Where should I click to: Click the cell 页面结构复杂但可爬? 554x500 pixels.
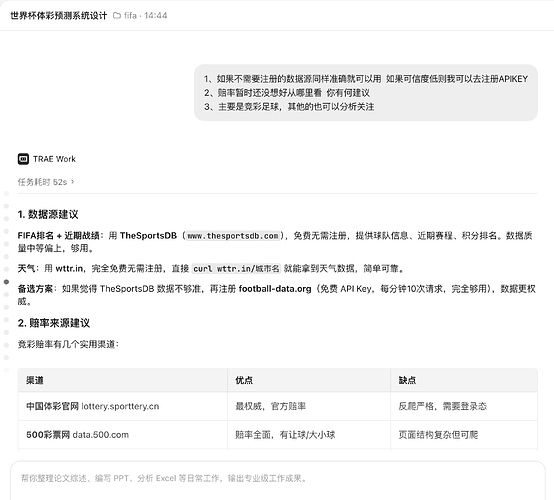click(464, 435)
